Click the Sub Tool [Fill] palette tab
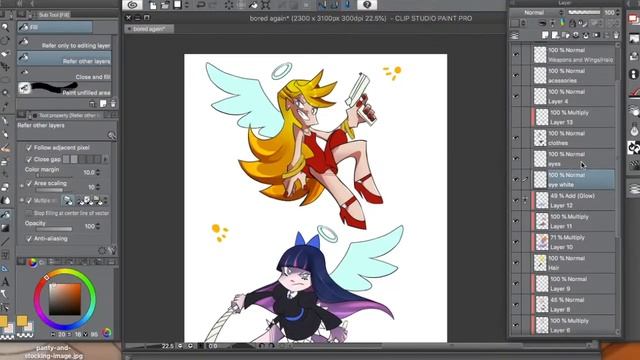This screenshot has height=360, width=640. click(53, 15)
